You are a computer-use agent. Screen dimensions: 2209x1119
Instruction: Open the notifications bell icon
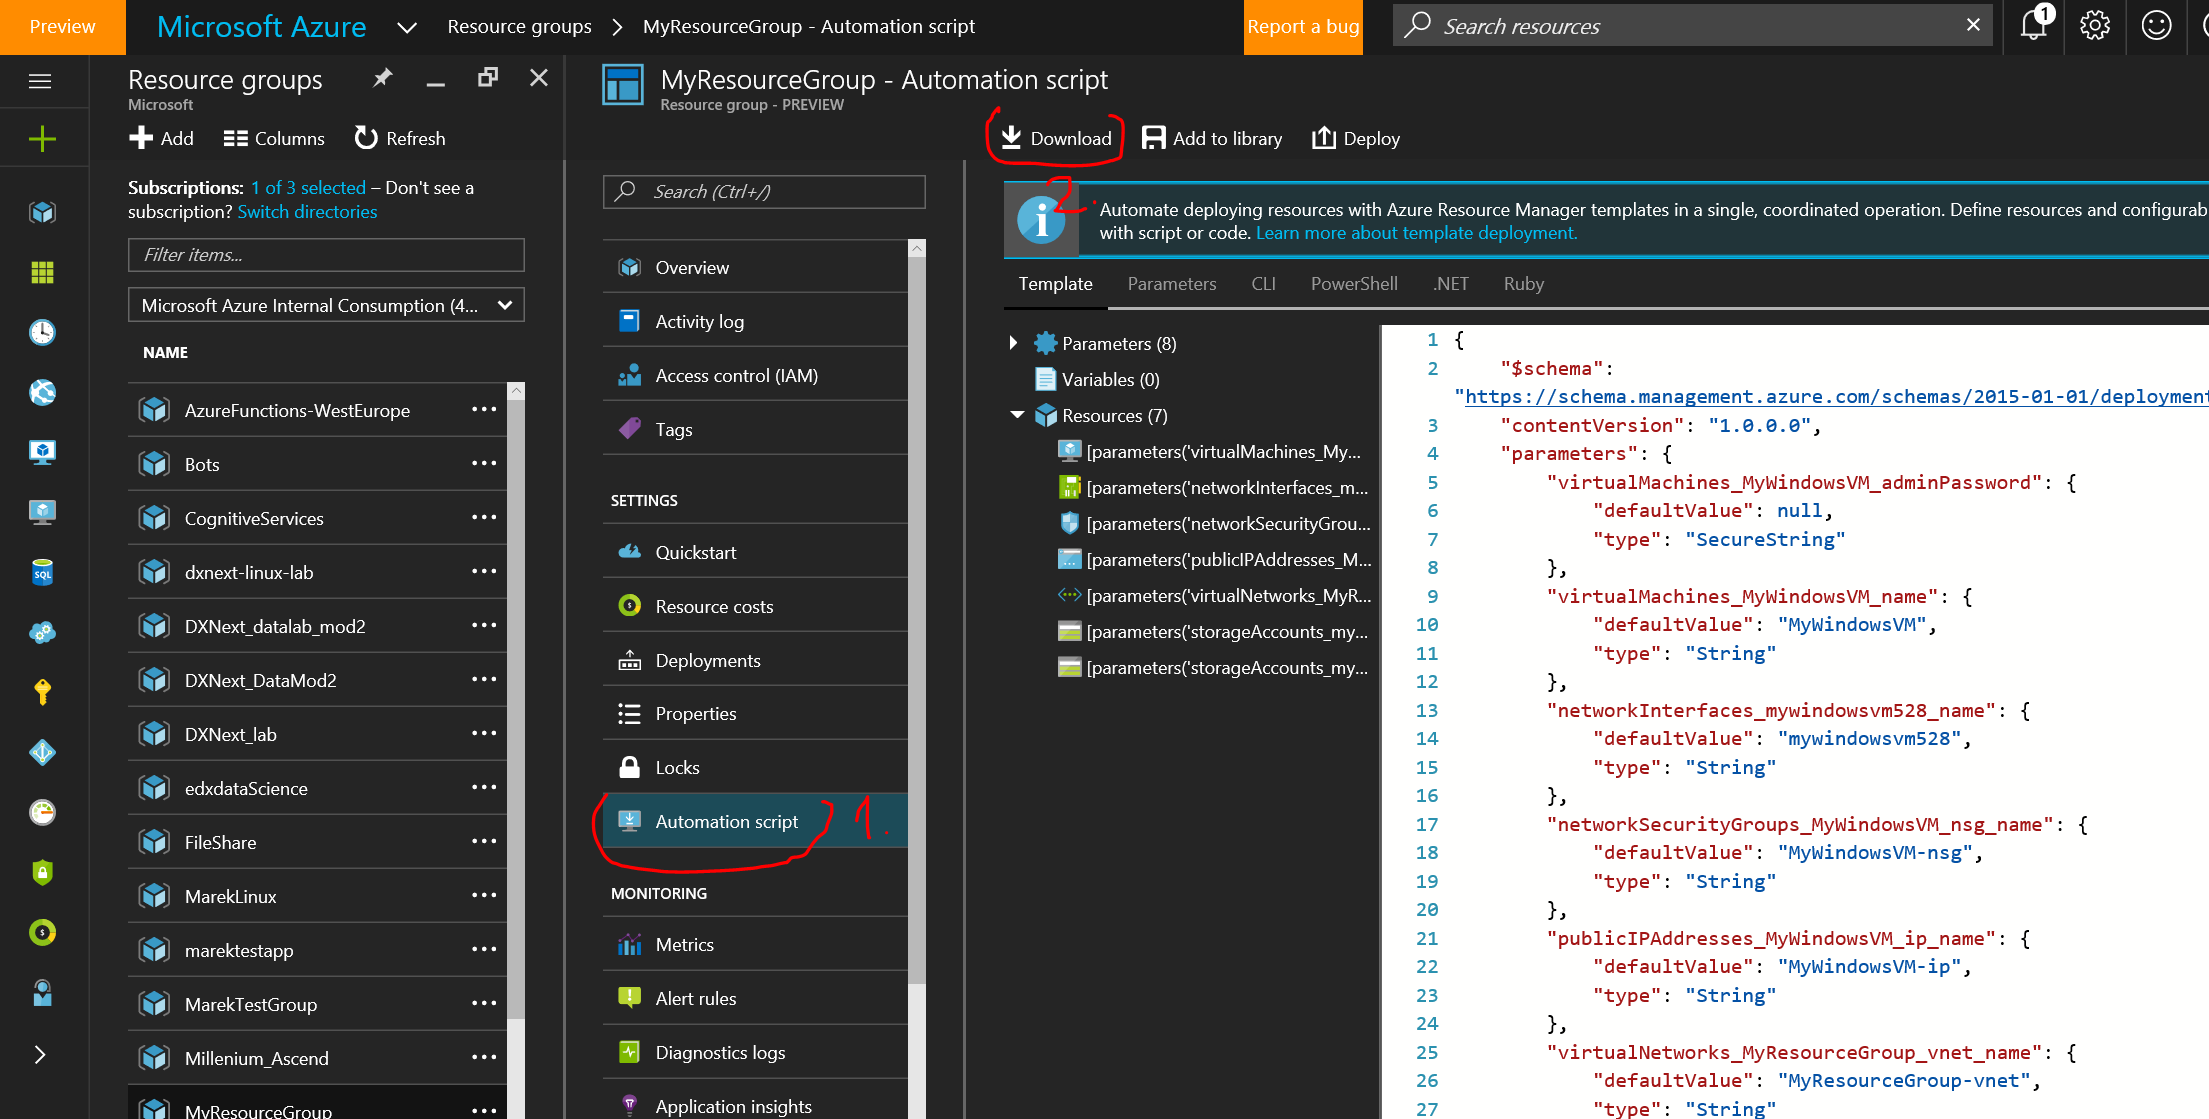(2033, 25)
